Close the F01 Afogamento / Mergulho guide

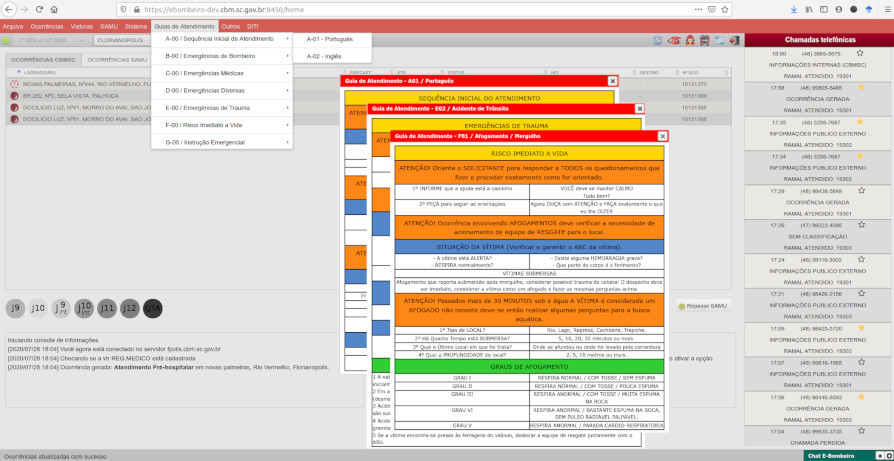pos(663,136)
